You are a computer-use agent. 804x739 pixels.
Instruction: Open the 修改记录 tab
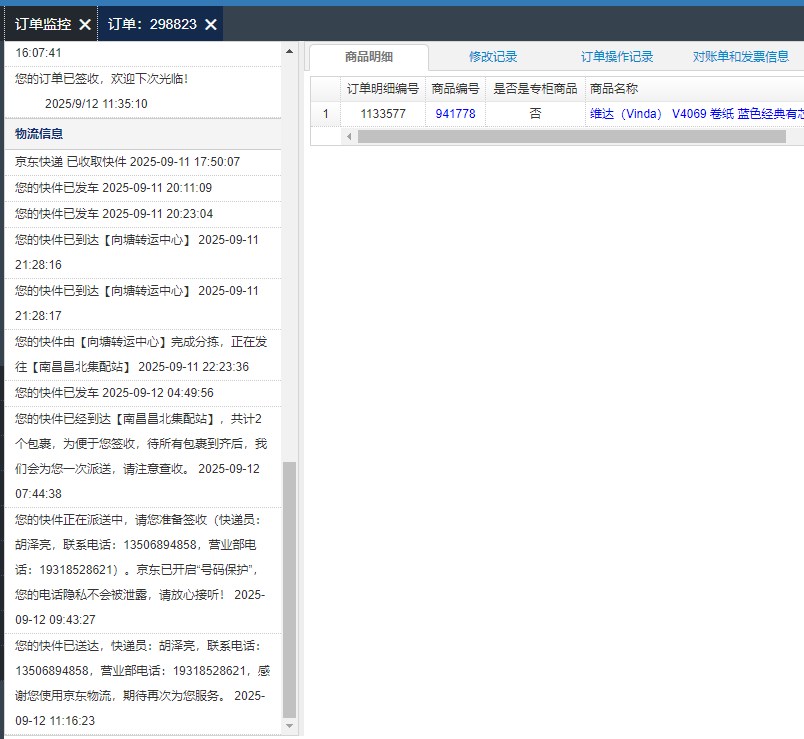coord(493,57)
